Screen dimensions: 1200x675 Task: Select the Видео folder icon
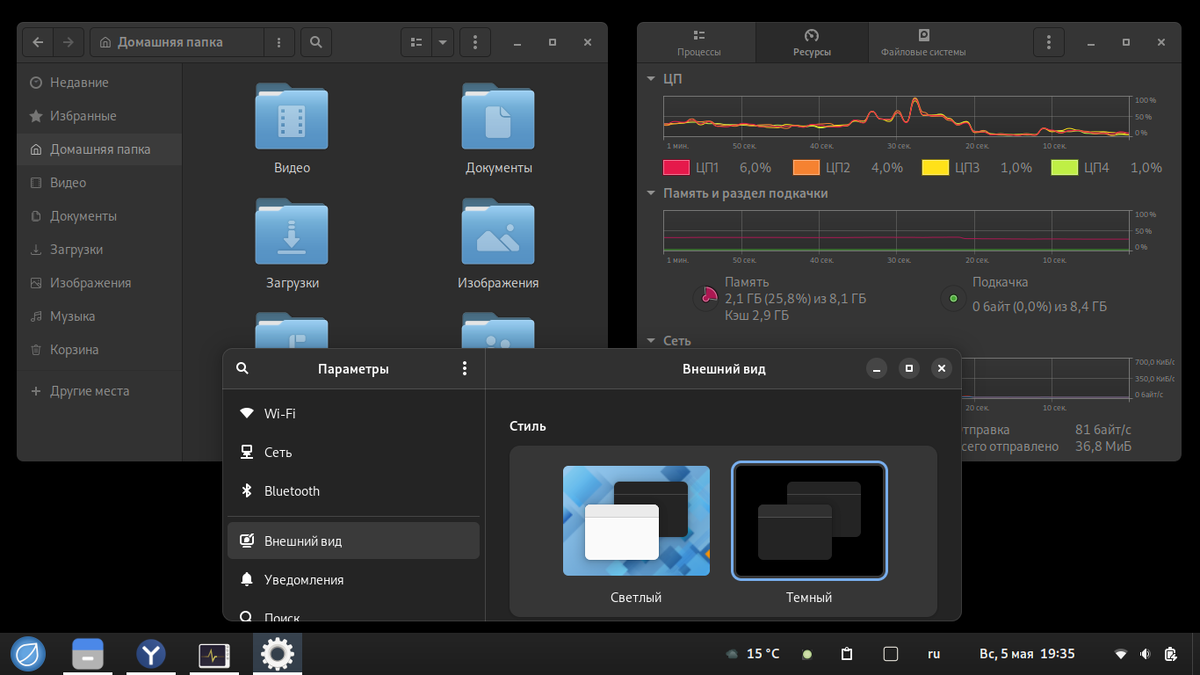point(292,116)
